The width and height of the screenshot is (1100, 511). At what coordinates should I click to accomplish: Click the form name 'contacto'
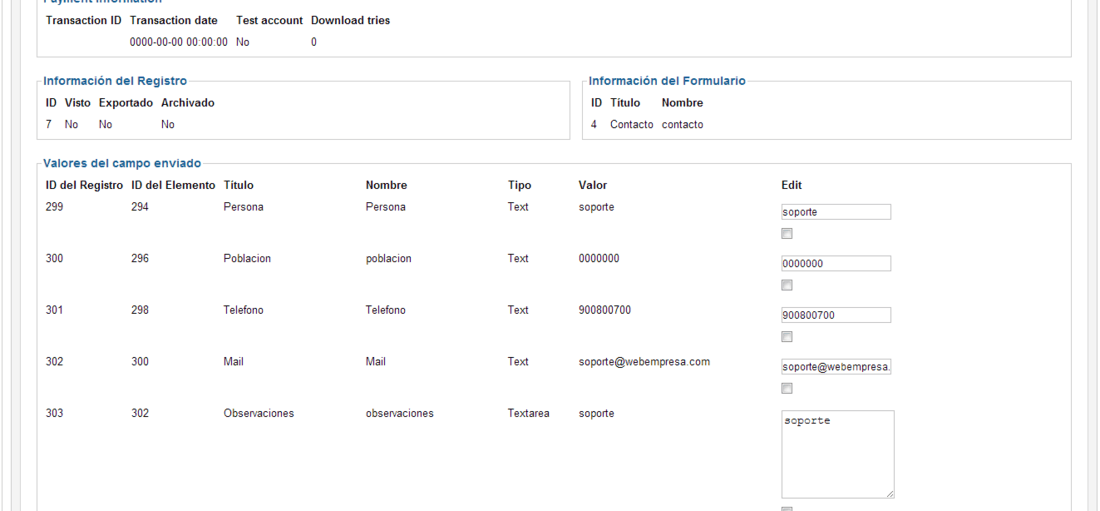pos(682,124)
